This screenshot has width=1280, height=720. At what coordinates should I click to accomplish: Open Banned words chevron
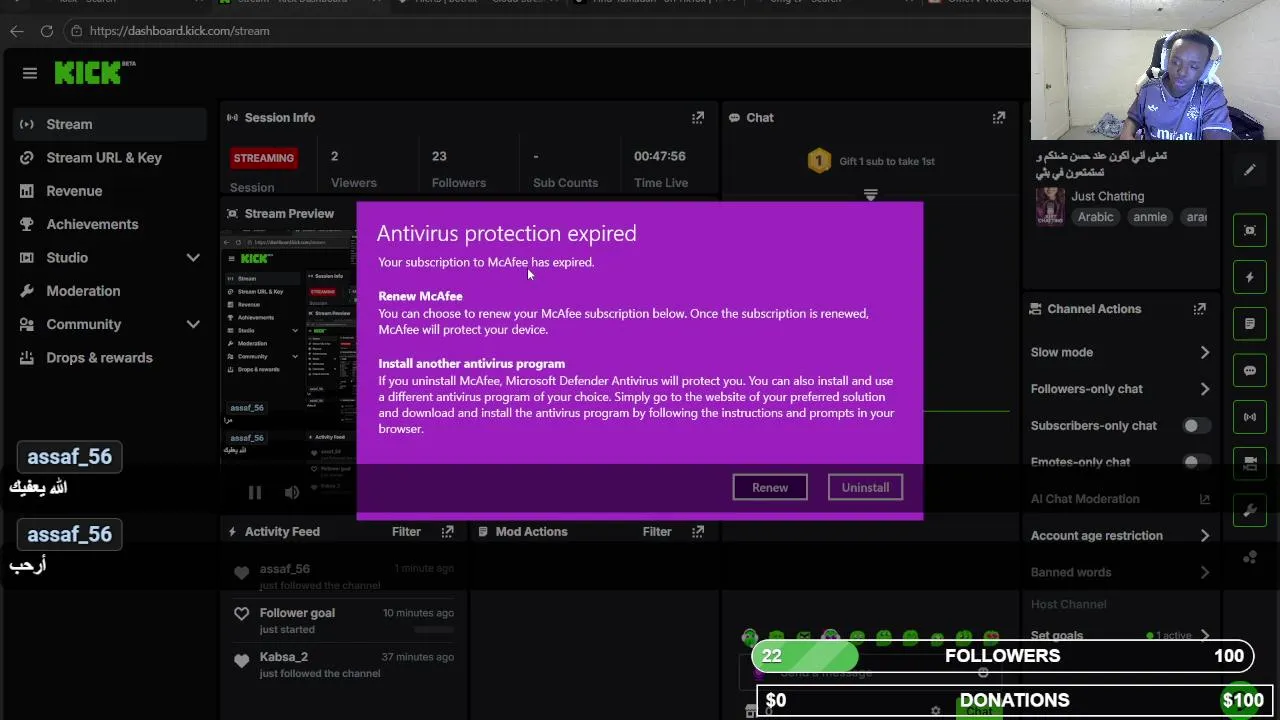(x=1204, y=573)
